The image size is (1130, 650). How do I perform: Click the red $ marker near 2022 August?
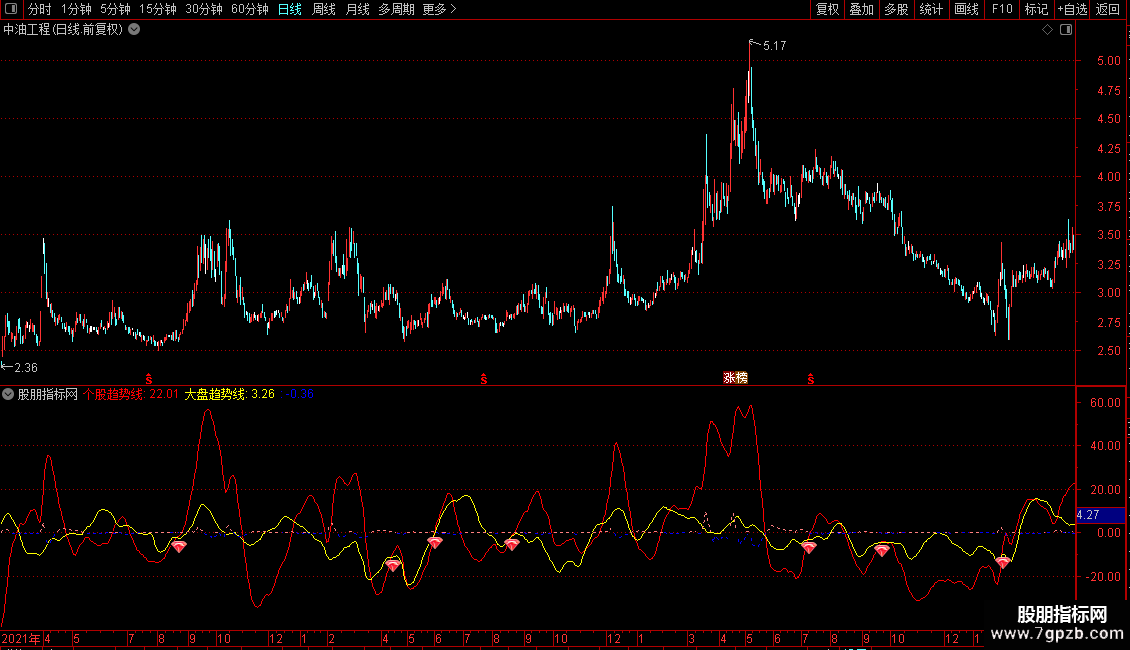tap(484, 379)
